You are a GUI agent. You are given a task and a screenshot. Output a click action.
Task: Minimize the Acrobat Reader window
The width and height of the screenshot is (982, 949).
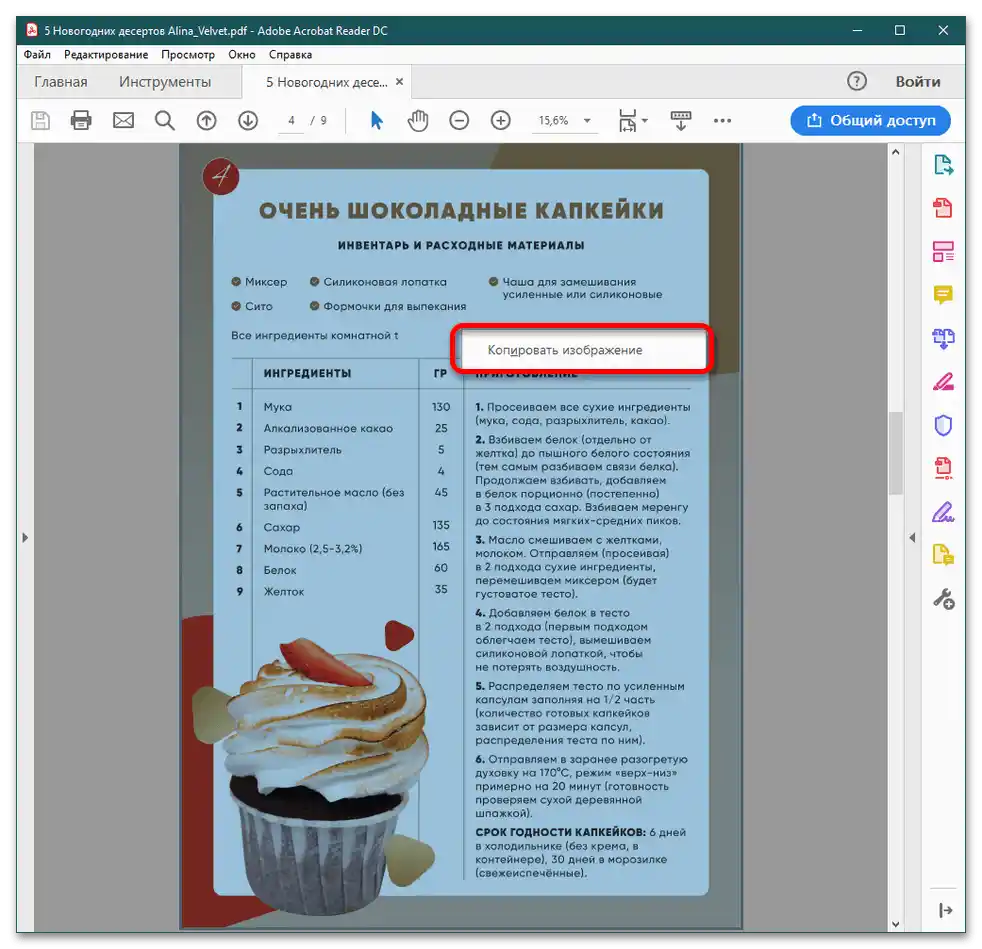pyautogui.click(x=857, y=30)
